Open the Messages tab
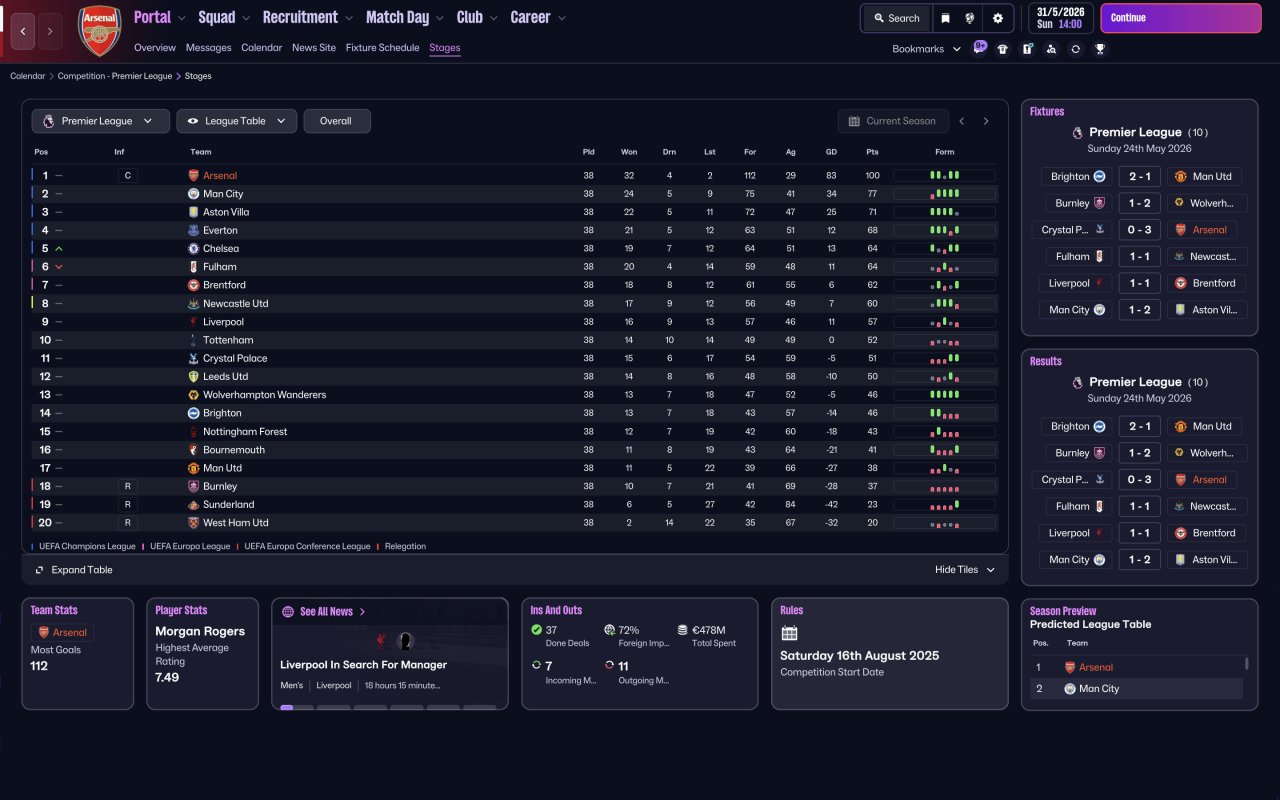This screenshot has width=1280, height=800. coord(209,48)
